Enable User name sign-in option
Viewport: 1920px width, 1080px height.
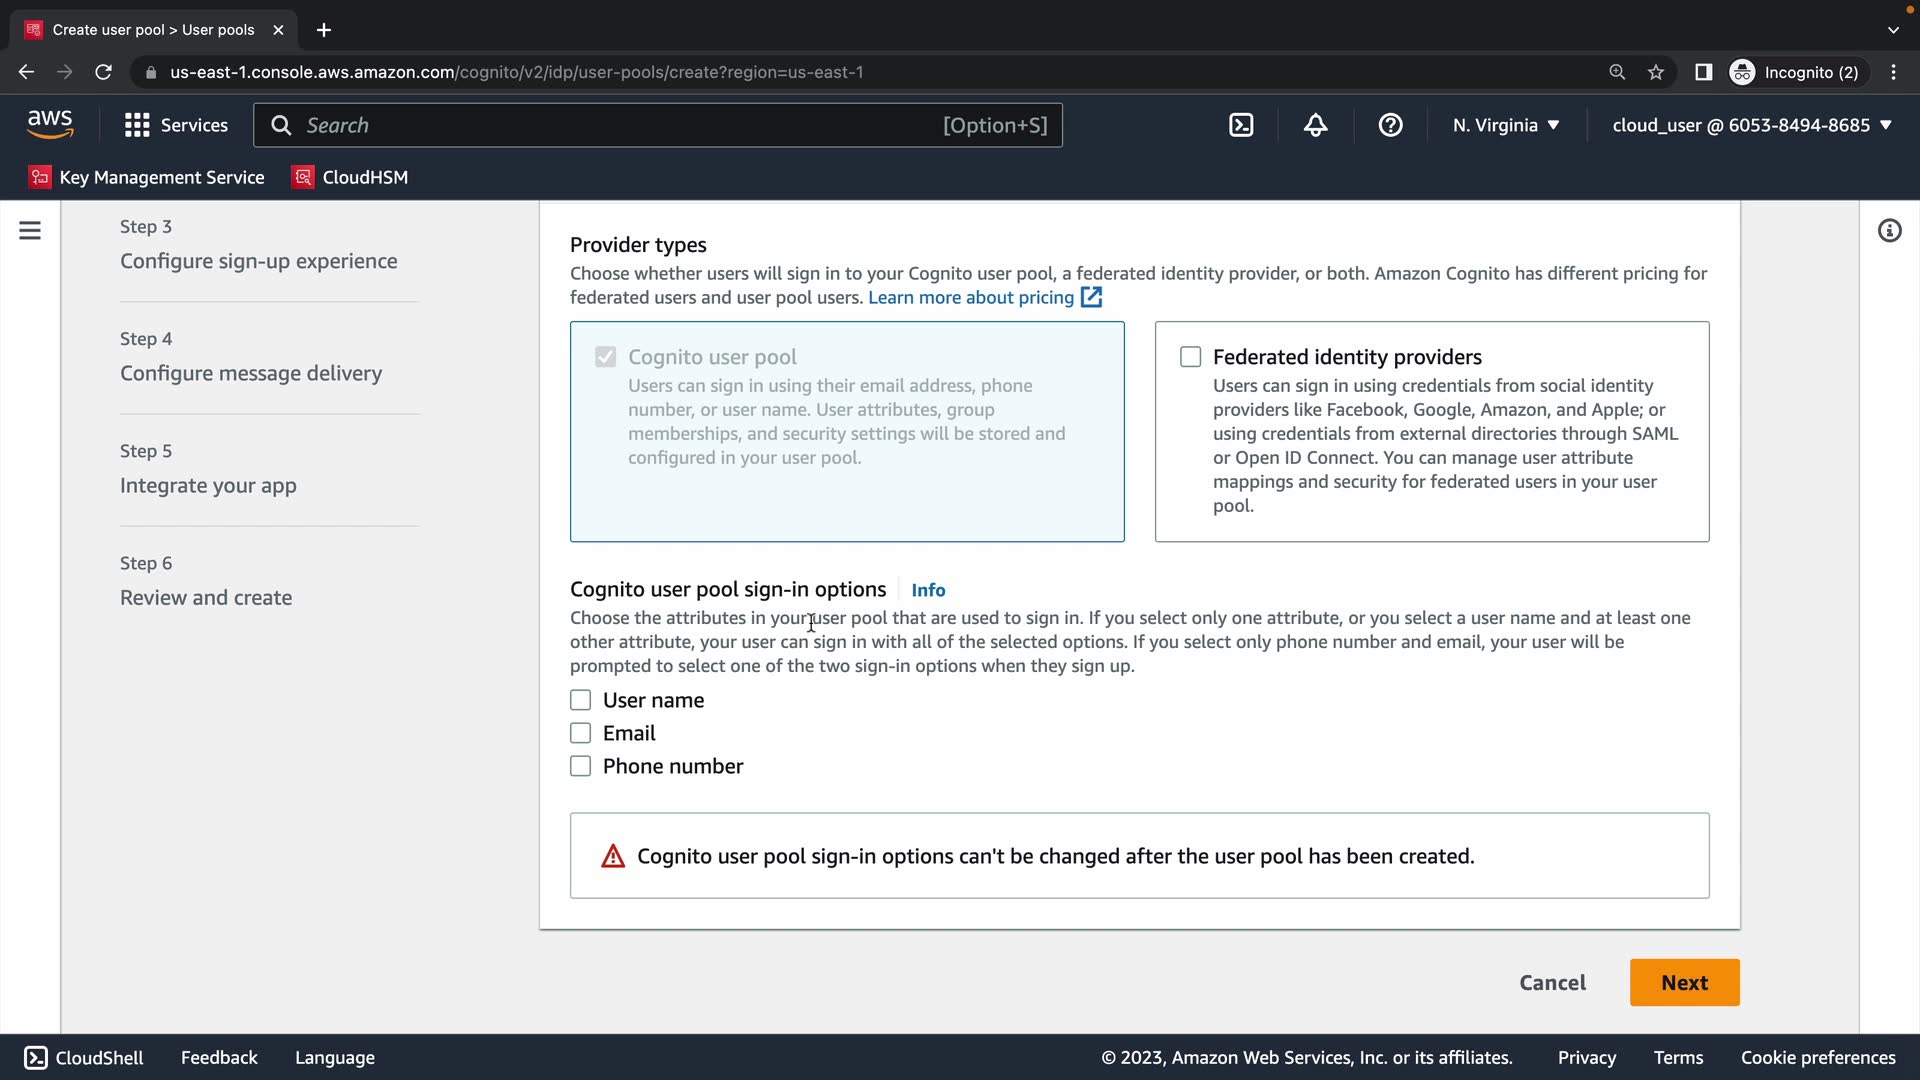581,700
